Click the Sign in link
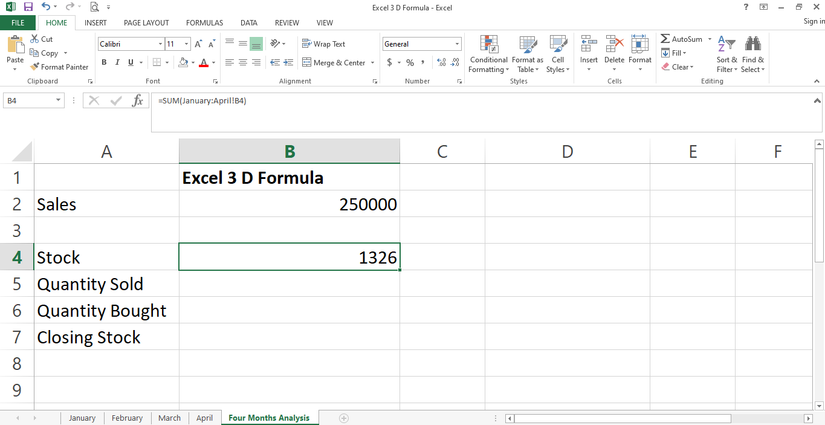 click(813, 22)
